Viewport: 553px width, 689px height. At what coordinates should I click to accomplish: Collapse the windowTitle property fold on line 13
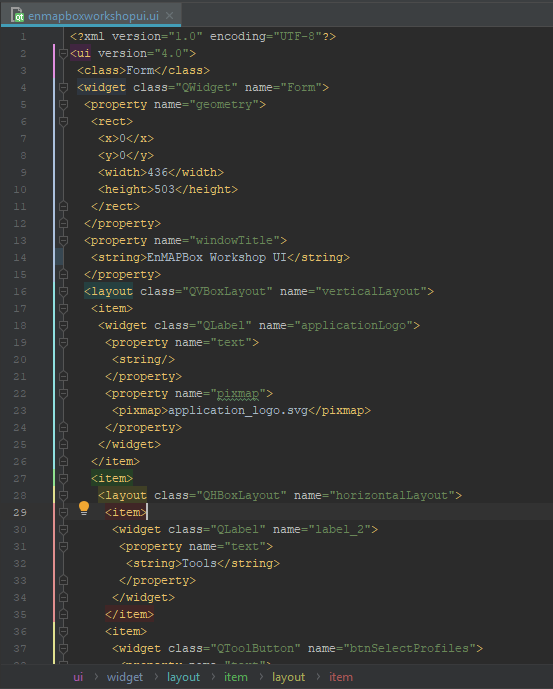pyautogui.click(x=63, y=240)
